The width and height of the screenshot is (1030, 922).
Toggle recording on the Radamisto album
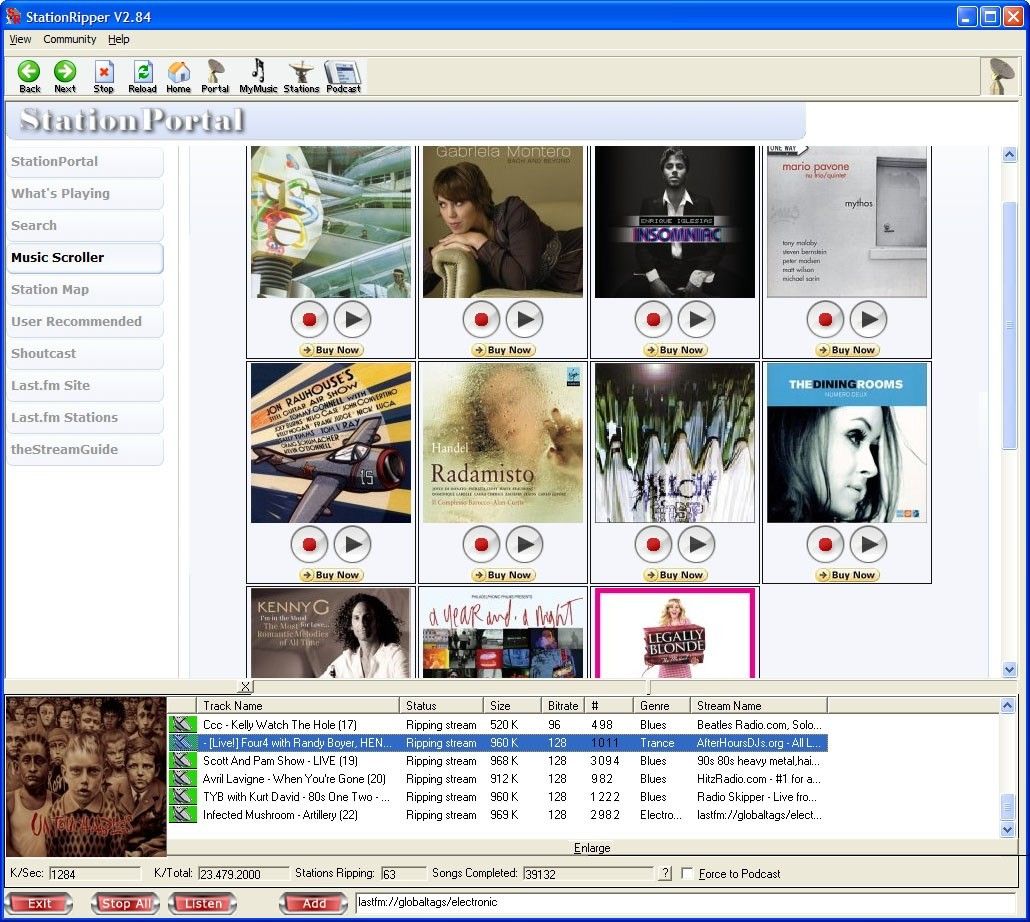(481, 544)
